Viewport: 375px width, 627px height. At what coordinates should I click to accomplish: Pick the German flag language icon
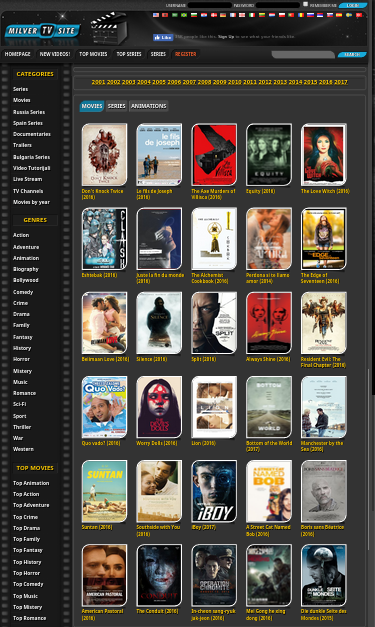coord(223,15)
